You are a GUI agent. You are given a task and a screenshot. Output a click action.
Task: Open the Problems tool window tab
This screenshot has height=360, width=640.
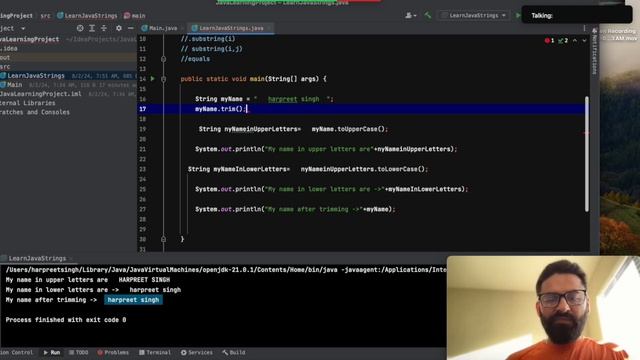click(113, 352)
